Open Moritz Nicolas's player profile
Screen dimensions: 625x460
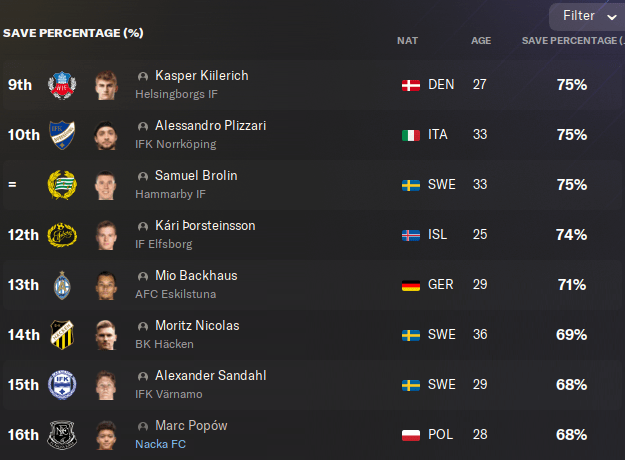[x=197, y=326]
